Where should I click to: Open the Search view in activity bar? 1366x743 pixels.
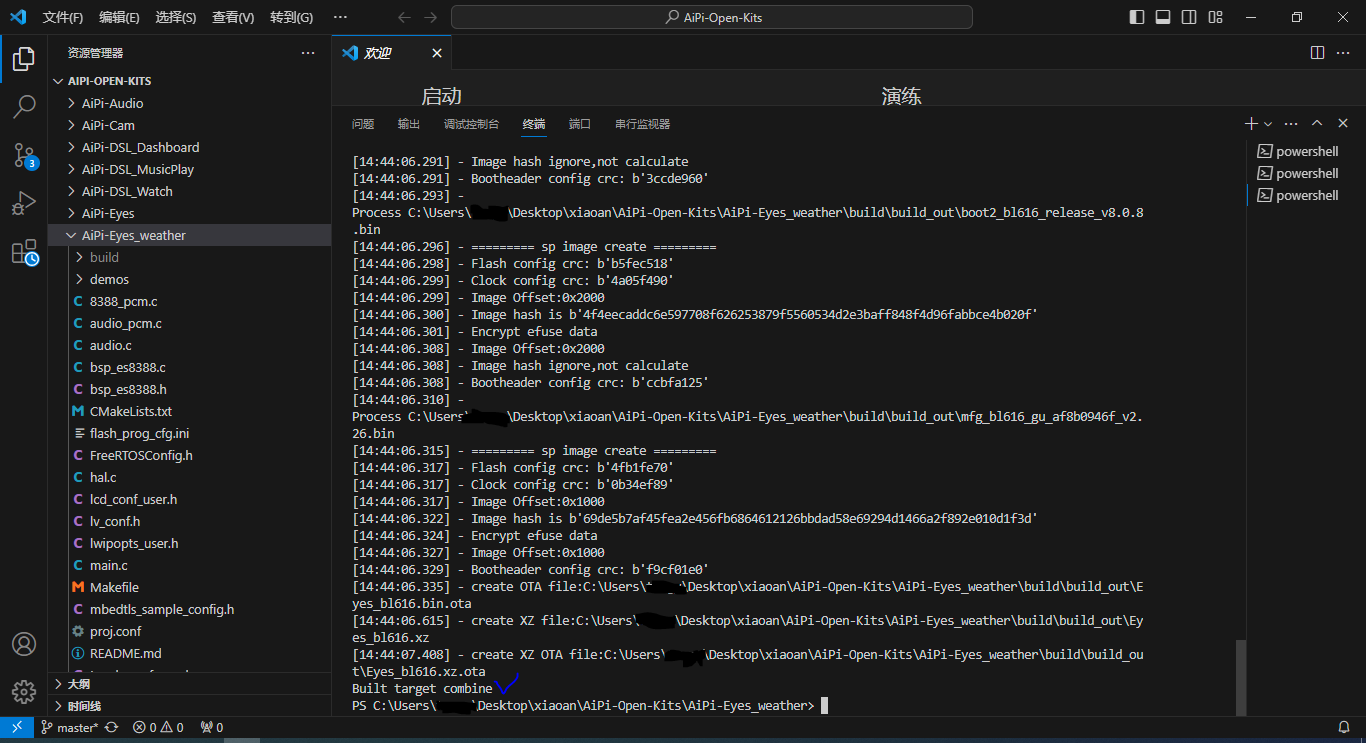click(x=24, y=106)
